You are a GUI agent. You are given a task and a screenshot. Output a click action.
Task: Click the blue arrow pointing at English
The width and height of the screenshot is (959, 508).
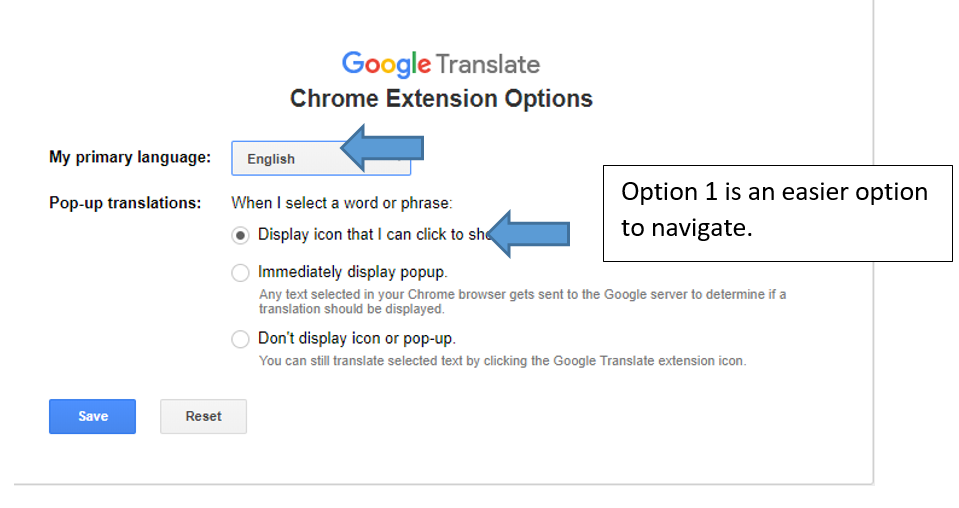point(382,148)
